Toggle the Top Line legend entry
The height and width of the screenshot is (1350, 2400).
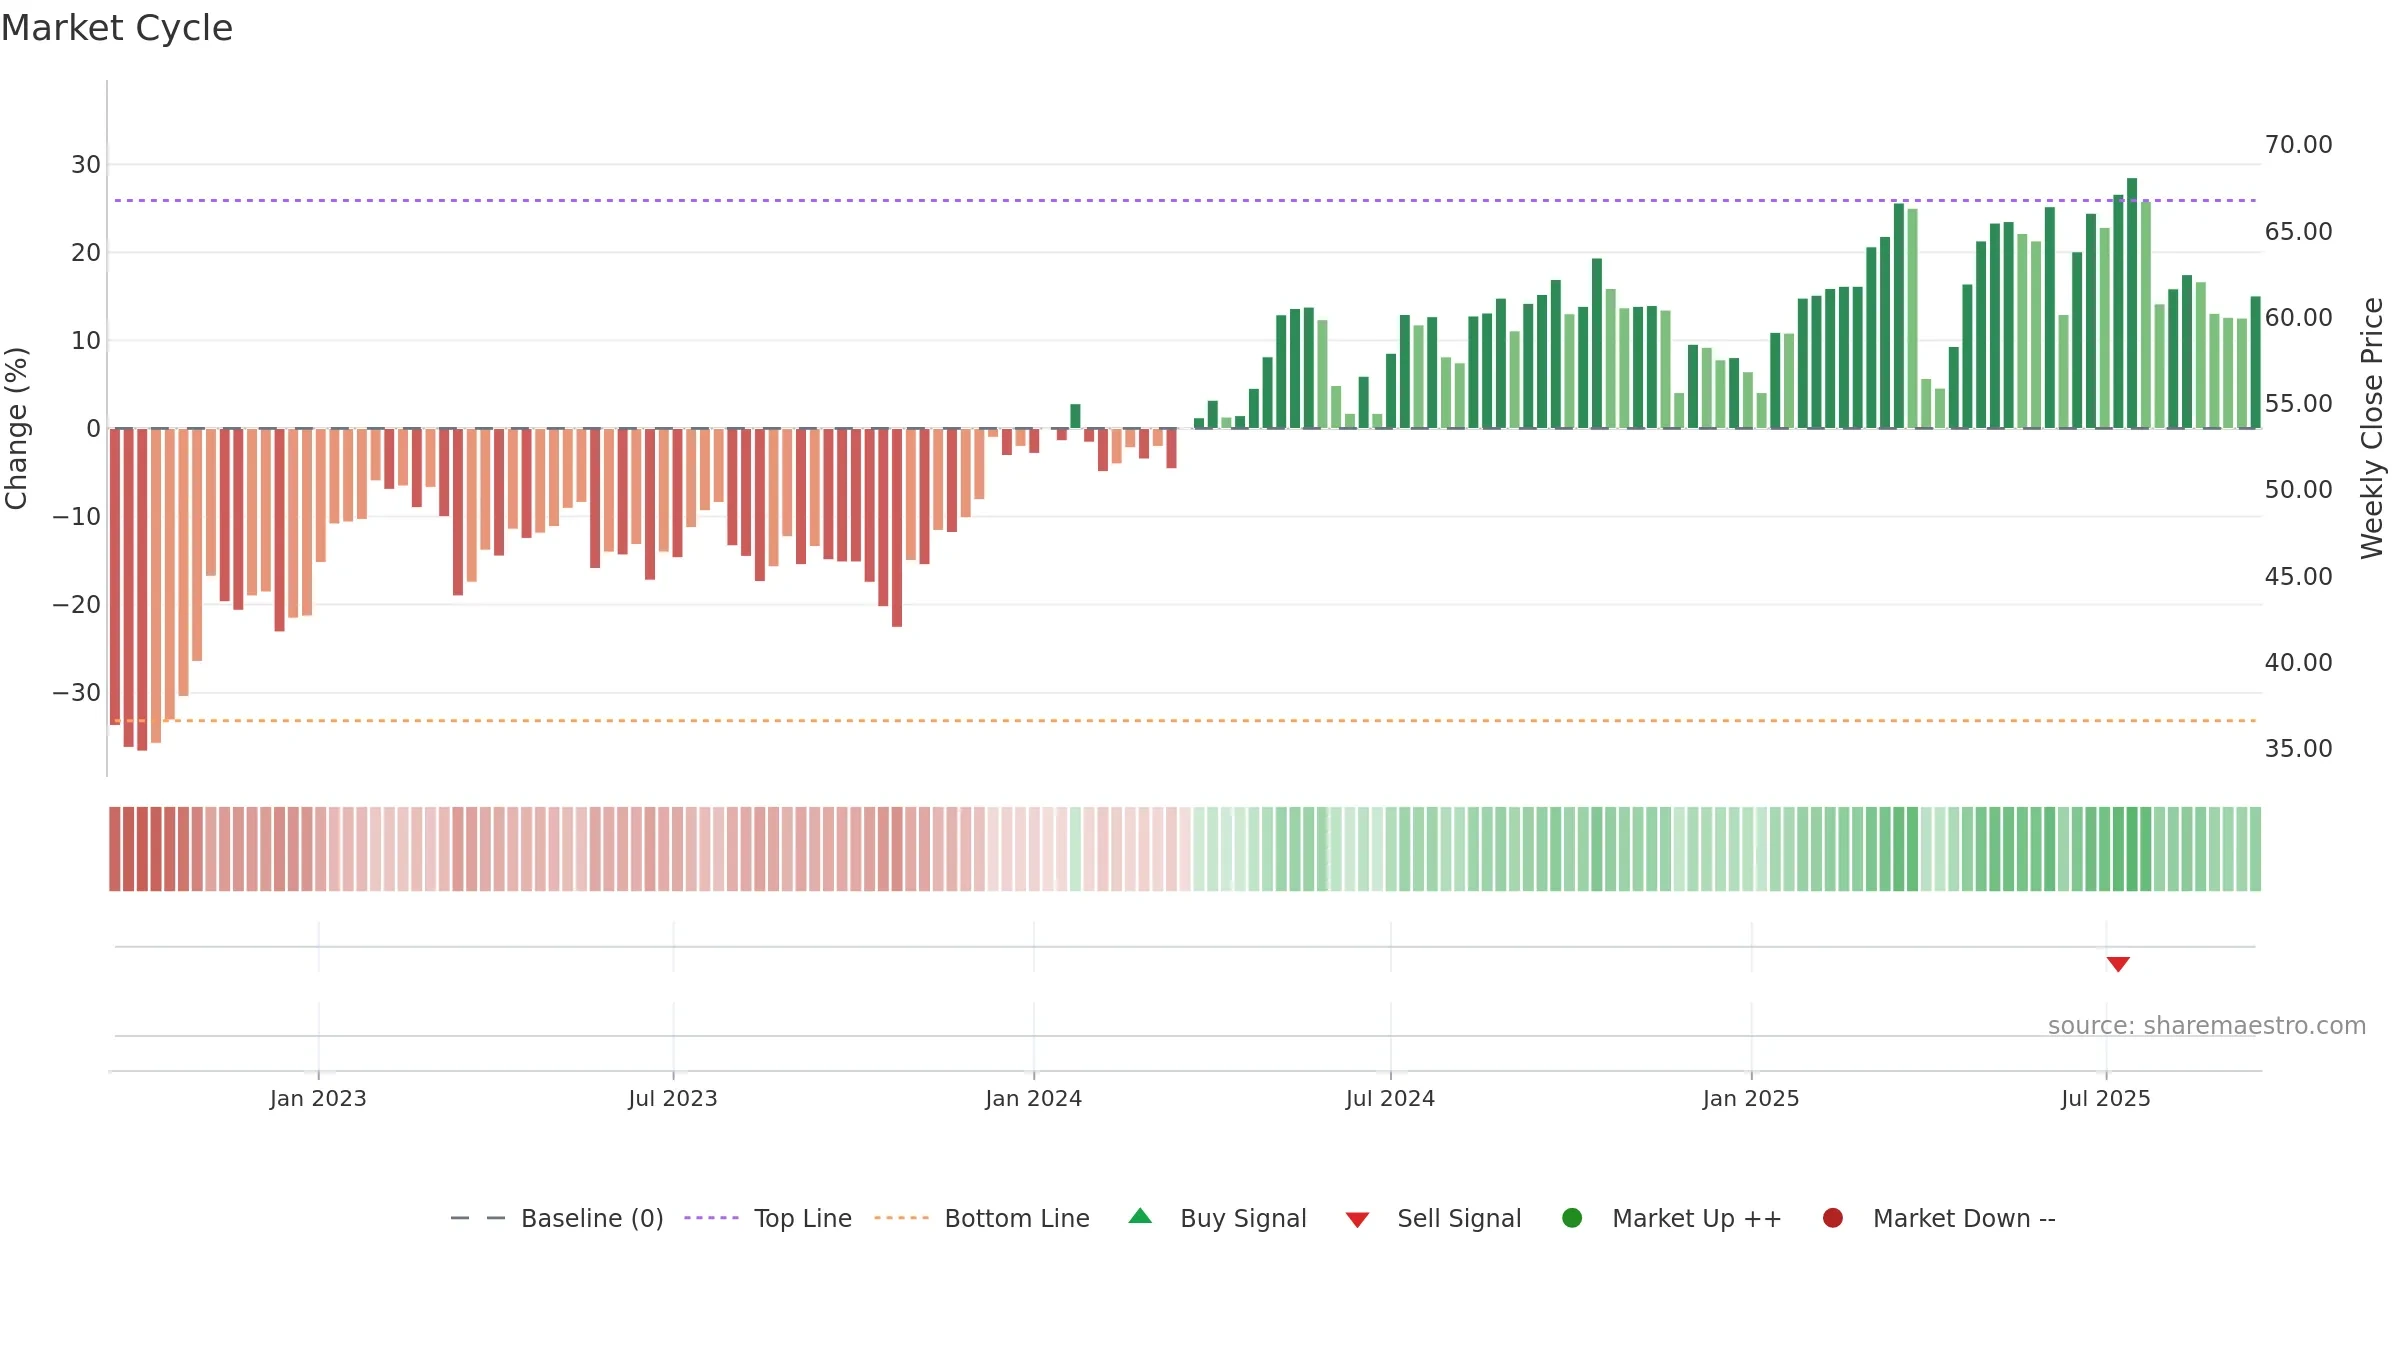pos(768,1218)
